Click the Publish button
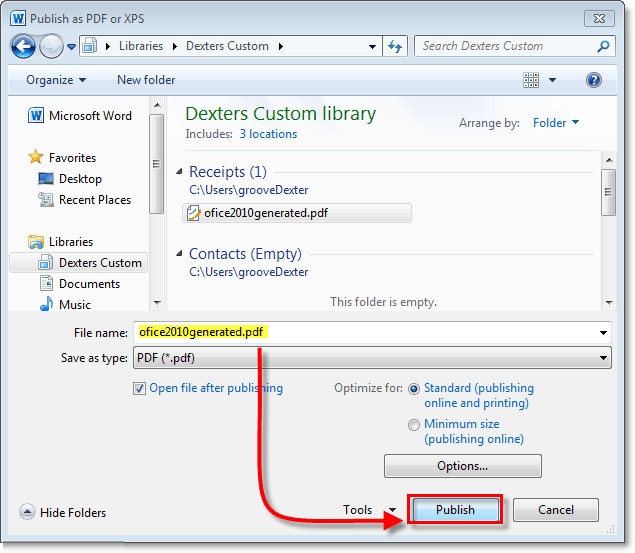 455,510
